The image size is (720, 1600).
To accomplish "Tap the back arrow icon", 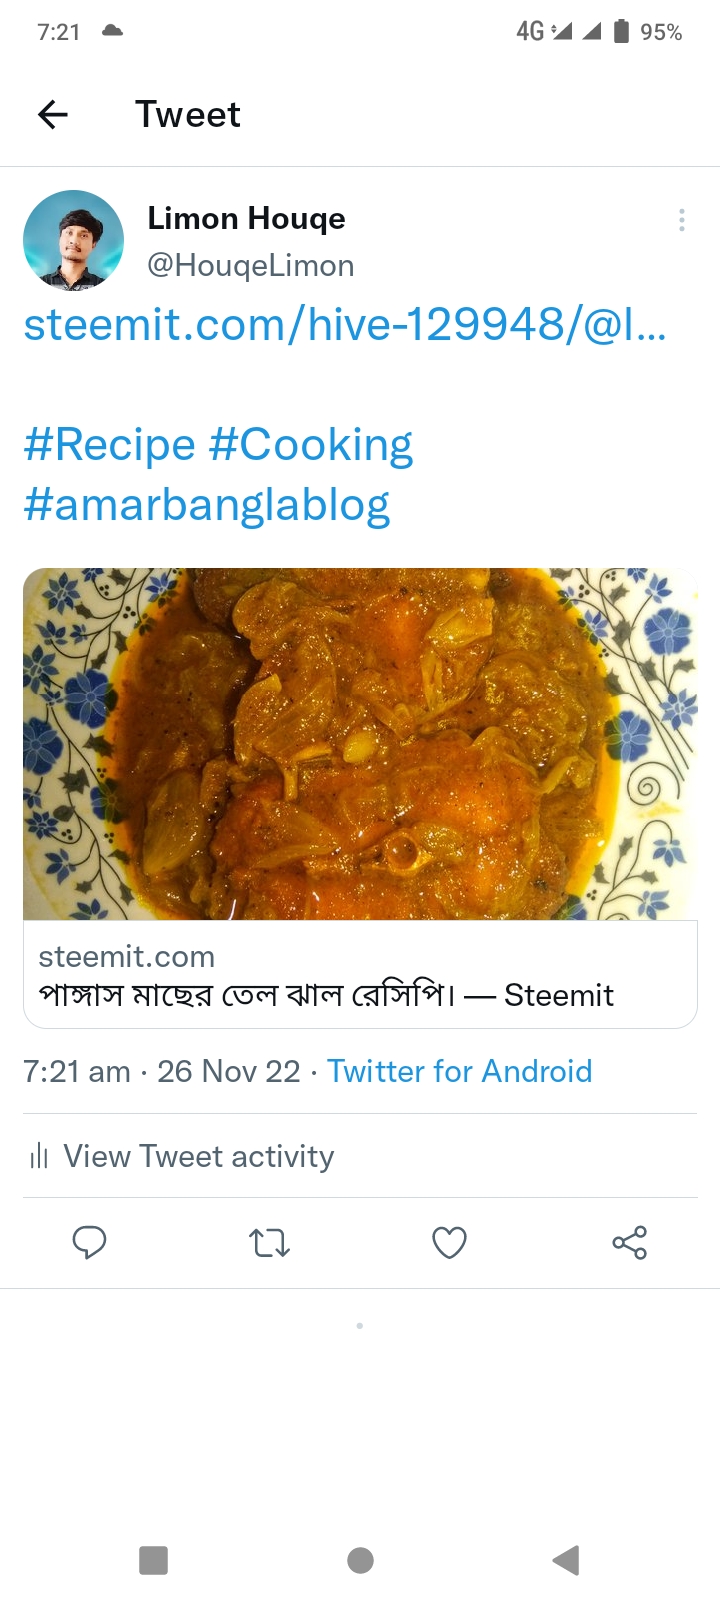I will click(53, 115).
